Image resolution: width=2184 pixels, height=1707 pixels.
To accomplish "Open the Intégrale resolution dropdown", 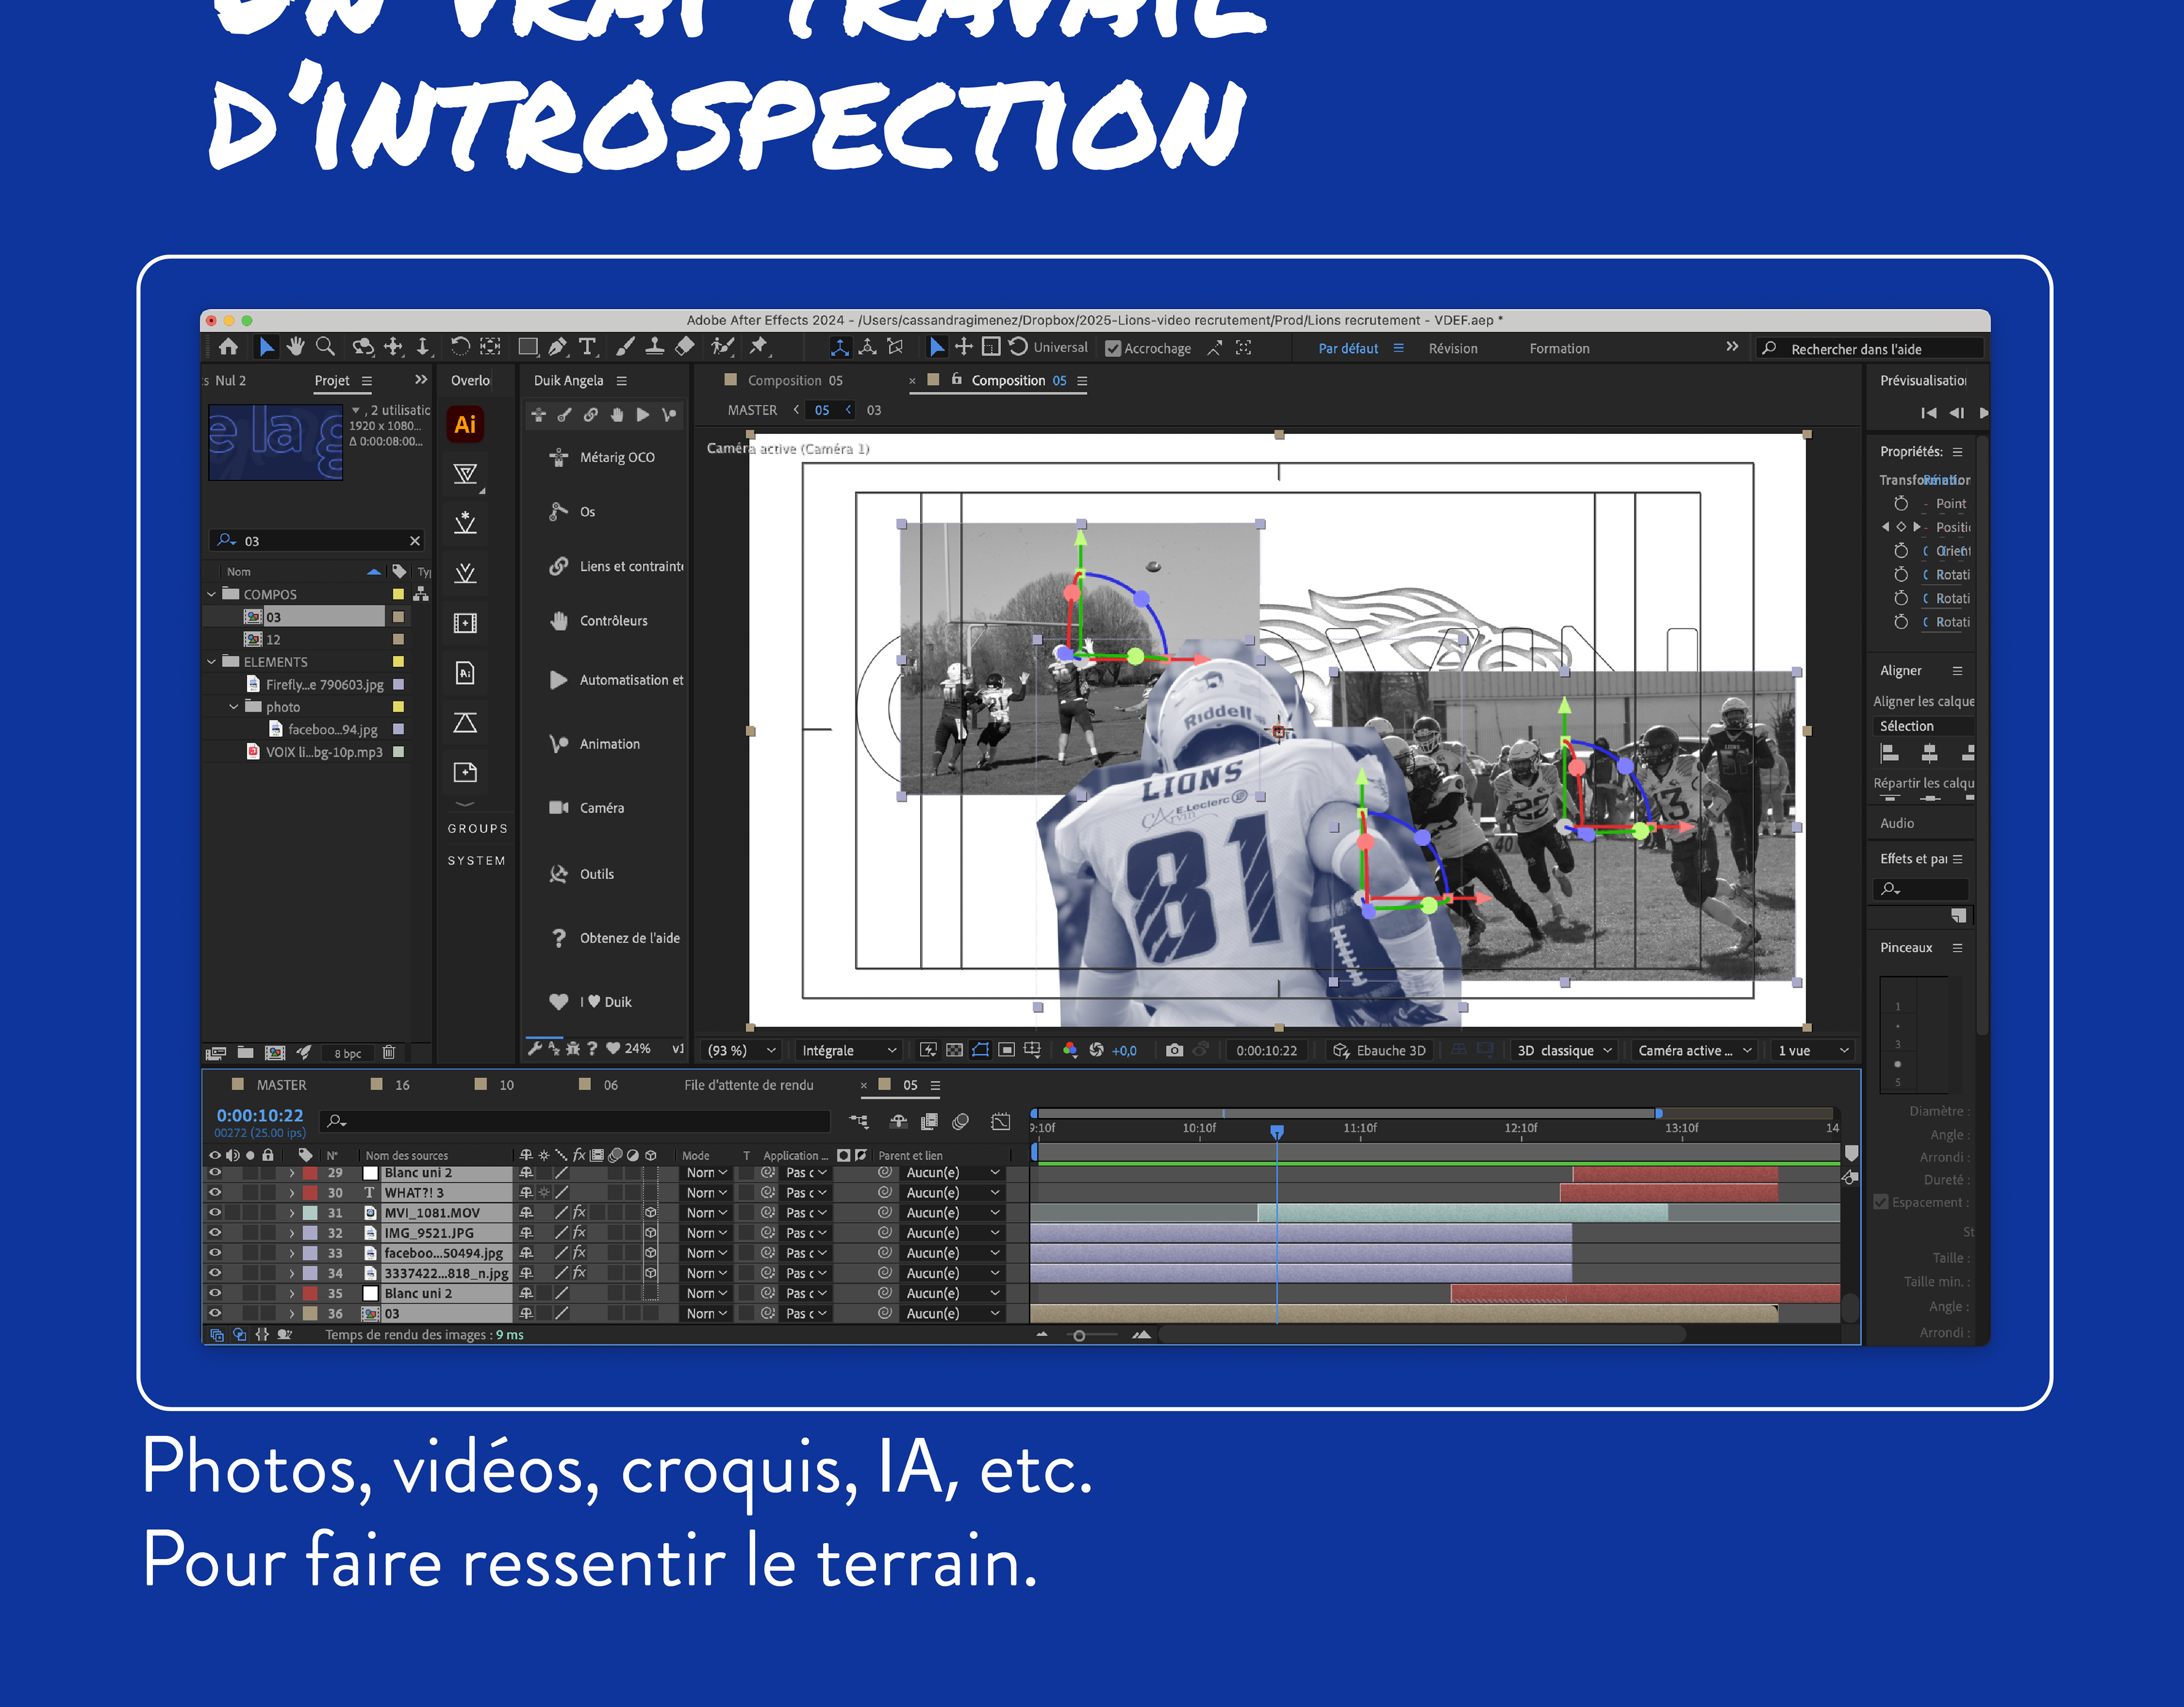I will click(848, 1050).
